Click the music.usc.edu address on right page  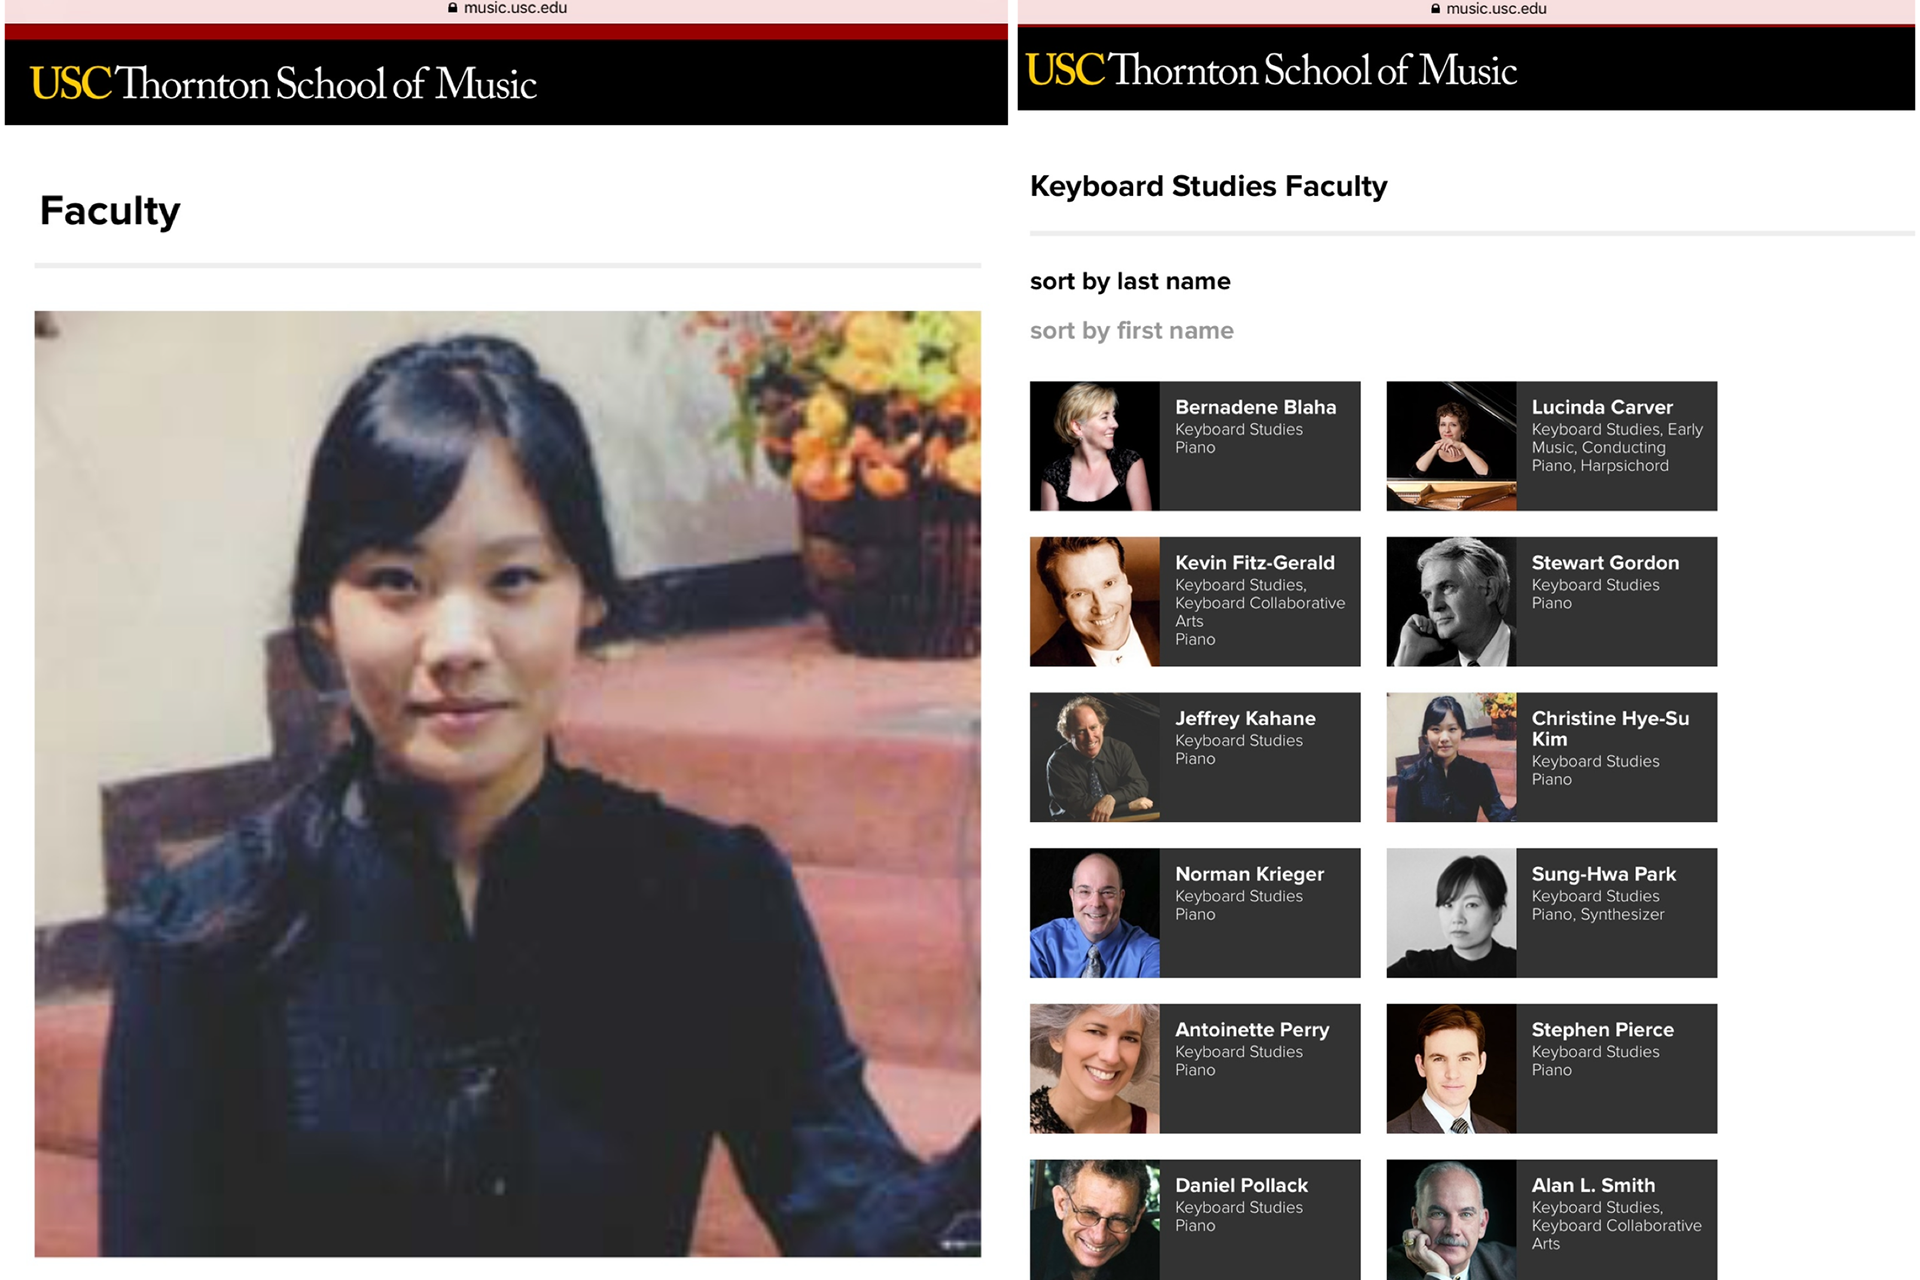click(x=1496, y=9)
